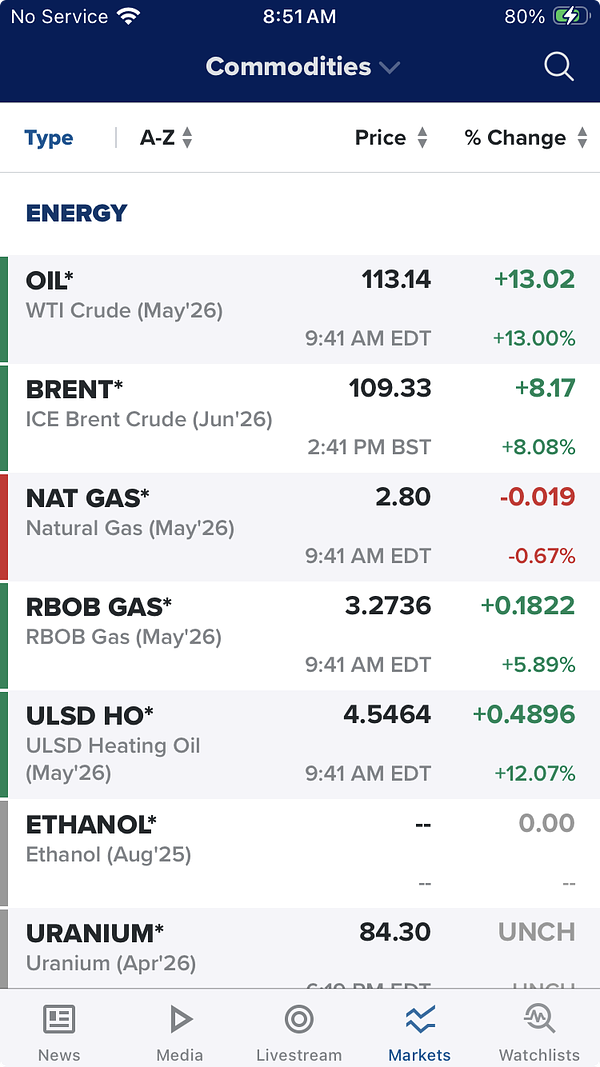Viewport: 600px width, 1067px height.
Task: Tap the search magnifier icon
Action: [x=559, y=67]
